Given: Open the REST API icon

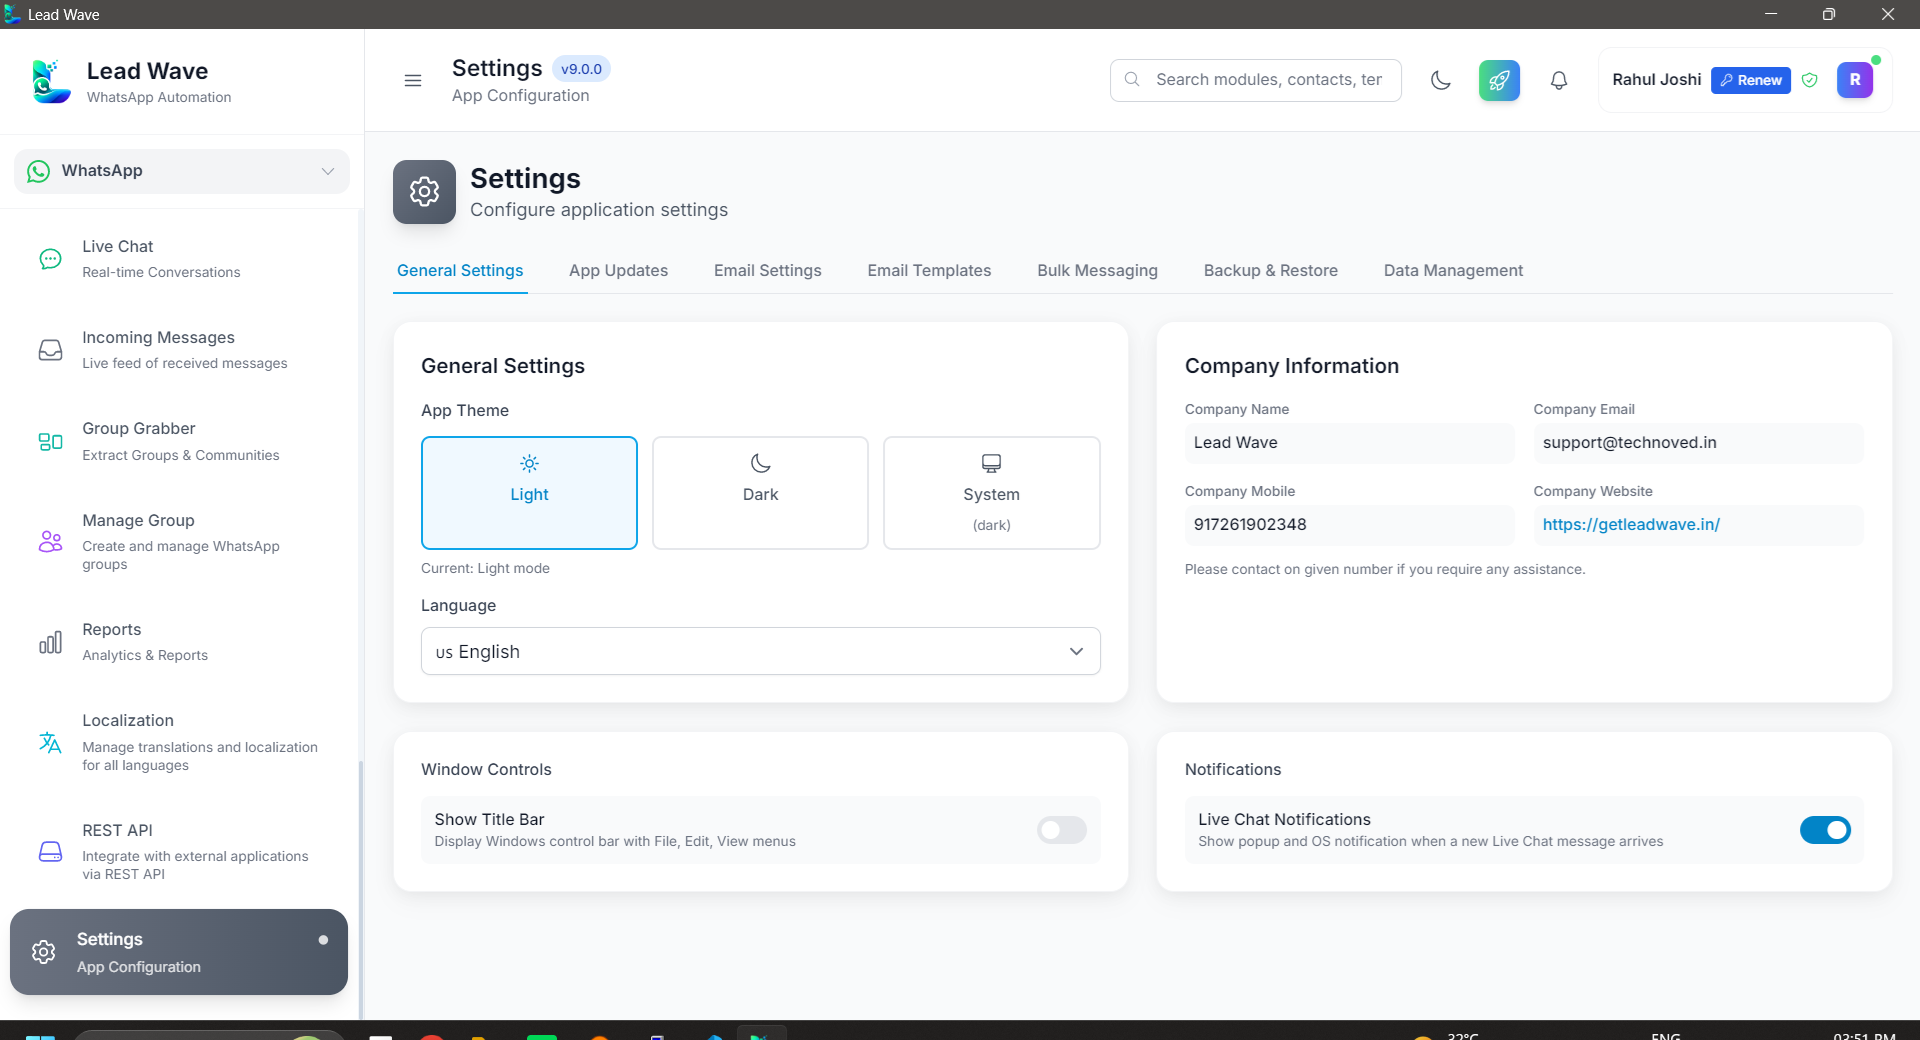Looking at the screenshot, I should coord(50,851).
